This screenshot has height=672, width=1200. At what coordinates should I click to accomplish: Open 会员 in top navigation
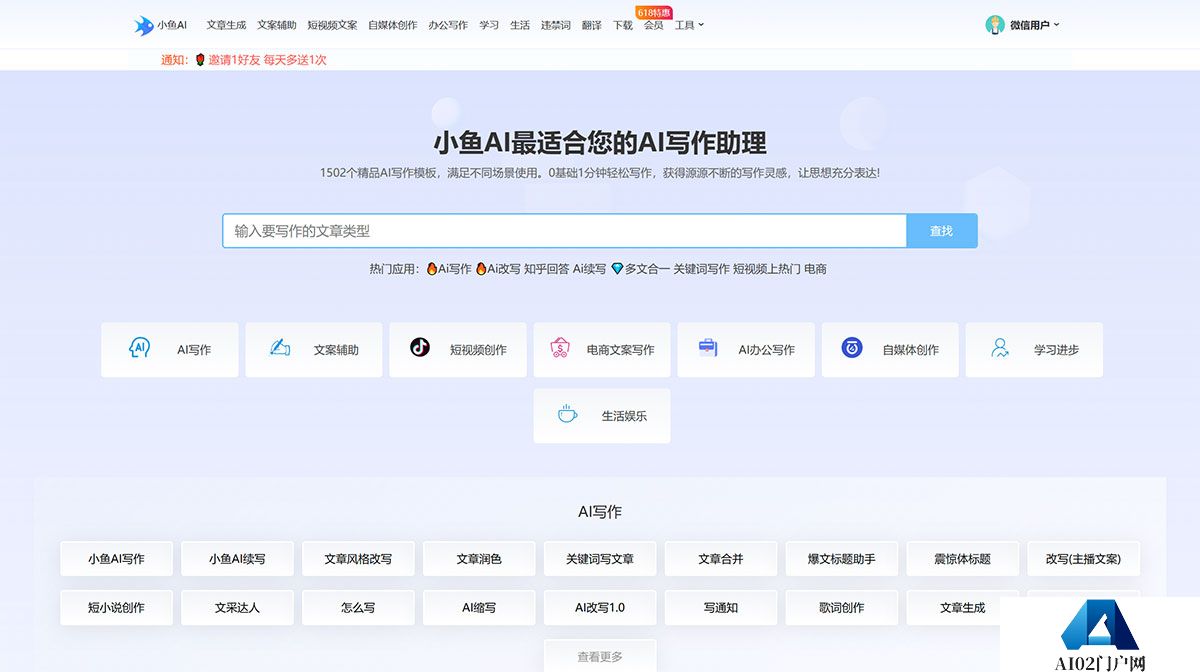(653, 25)
